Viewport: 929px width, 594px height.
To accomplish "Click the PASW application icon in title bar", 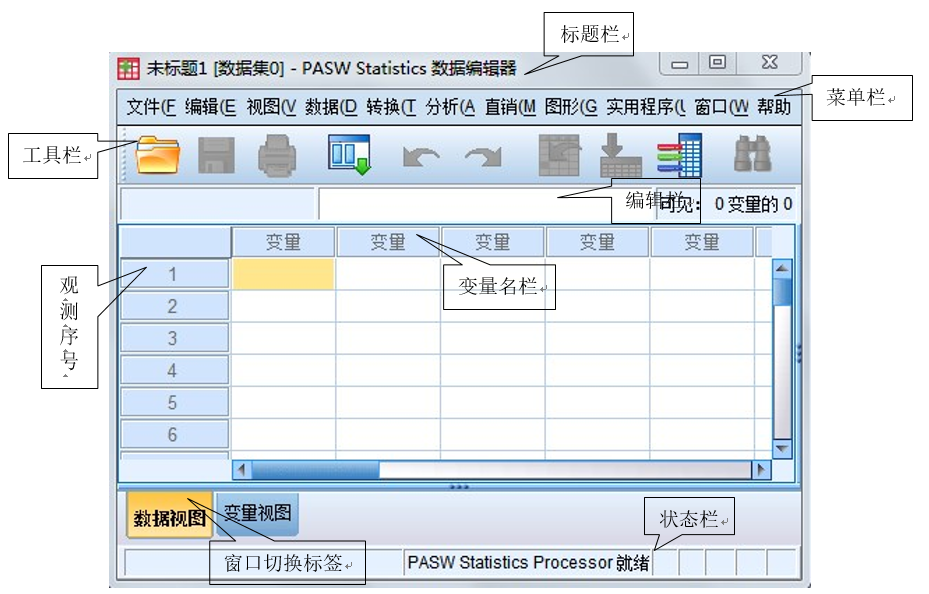I will [129, 69].
